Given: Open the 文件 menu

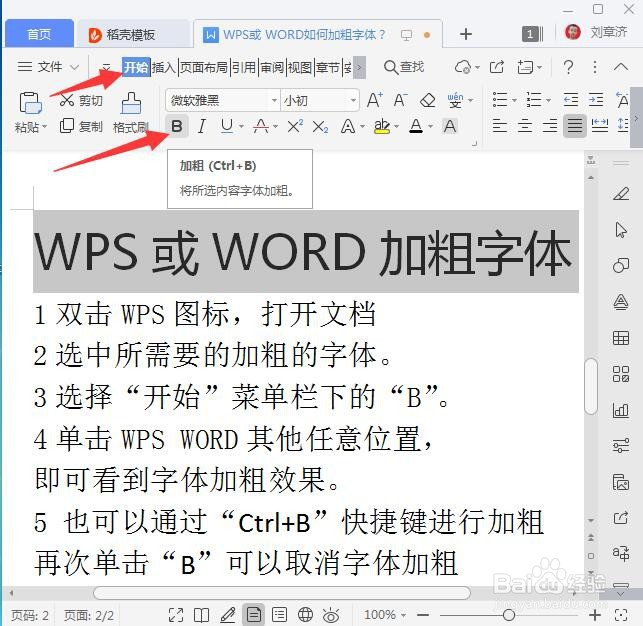Looking at the screenshot, I should [48, 66].
